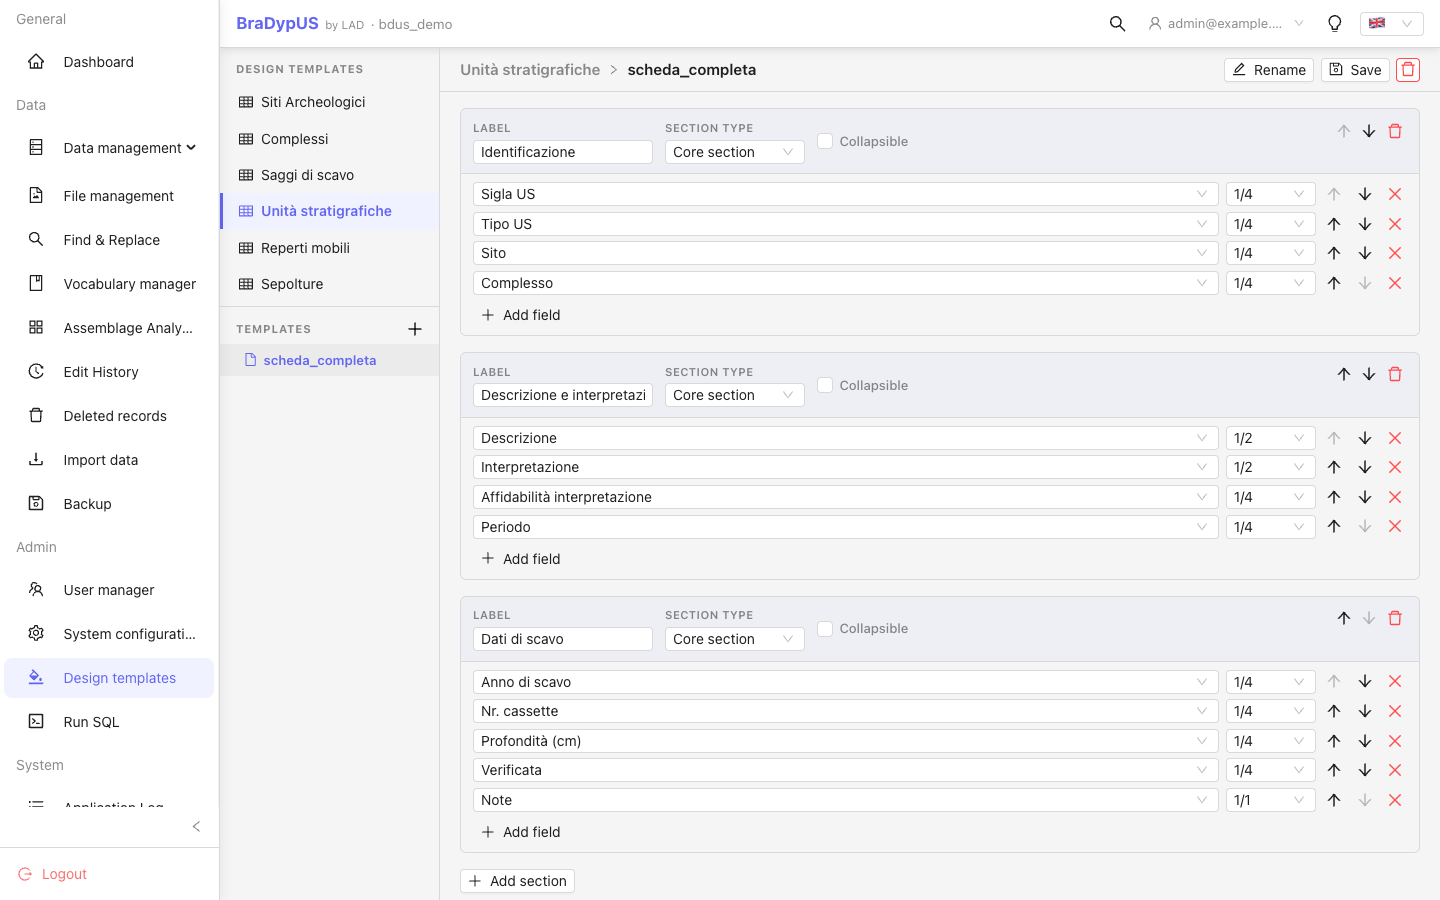The image size is (1440, 900).
Task: Open Deleted records
Action: point(110,416)
